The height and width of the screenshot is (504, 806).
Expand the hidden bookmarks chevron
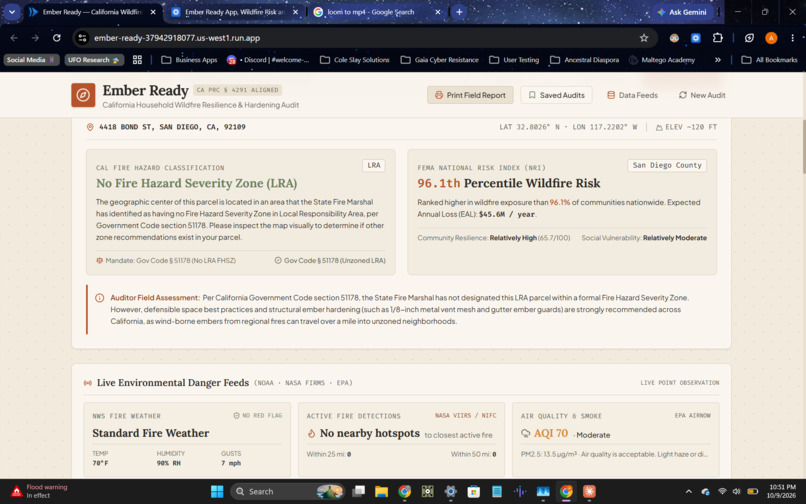coord(718,60)
